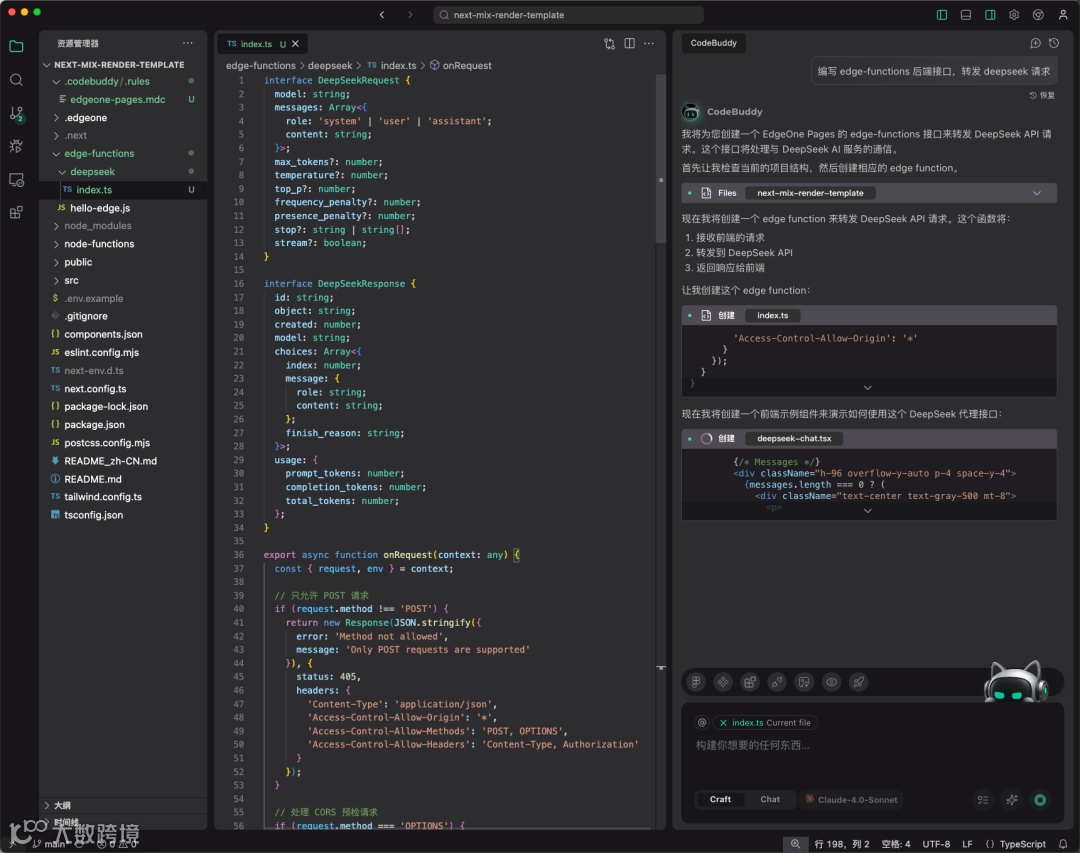The image size is (1080, 853).
Task: Open tailwind.config.ts in explorer
Action: tap(123, 497)
